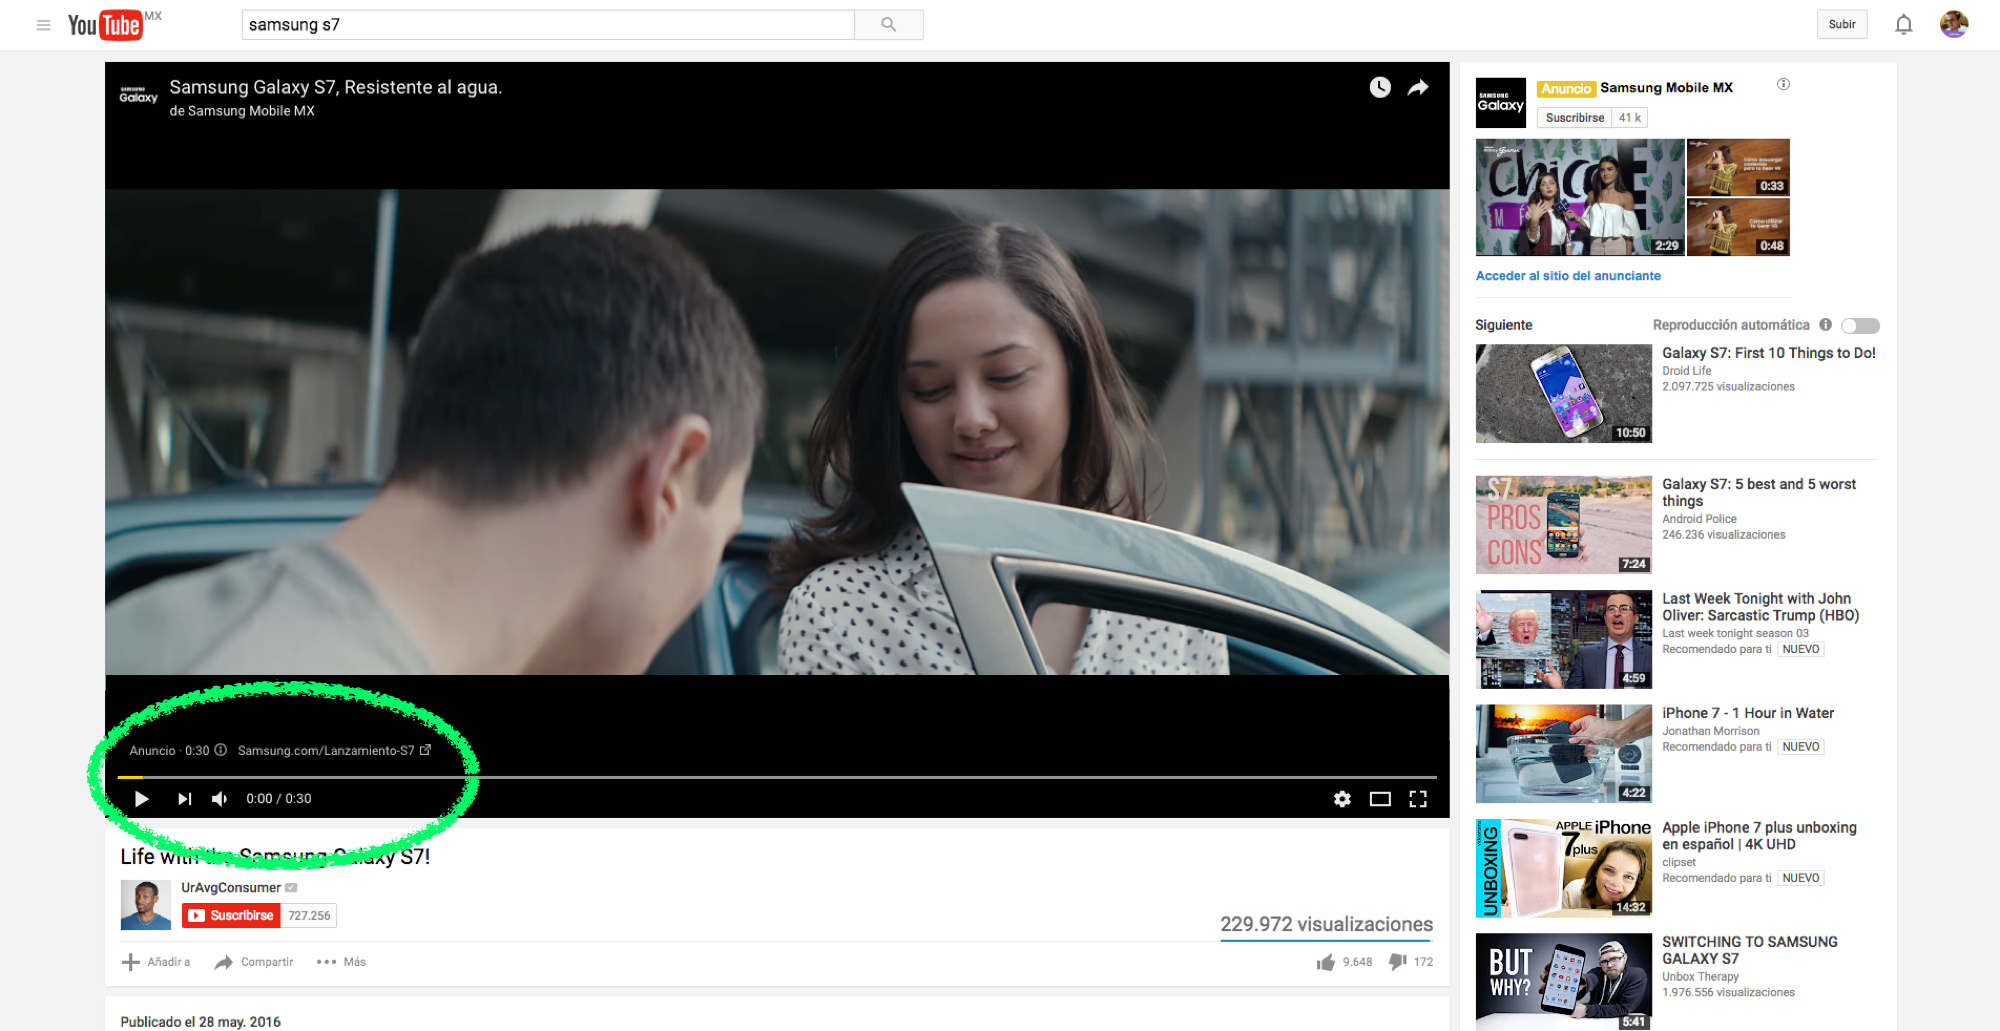2000x1031 pixels.
Task: Open PROS CONS thumbnail
Action: tap(1564, 524)
